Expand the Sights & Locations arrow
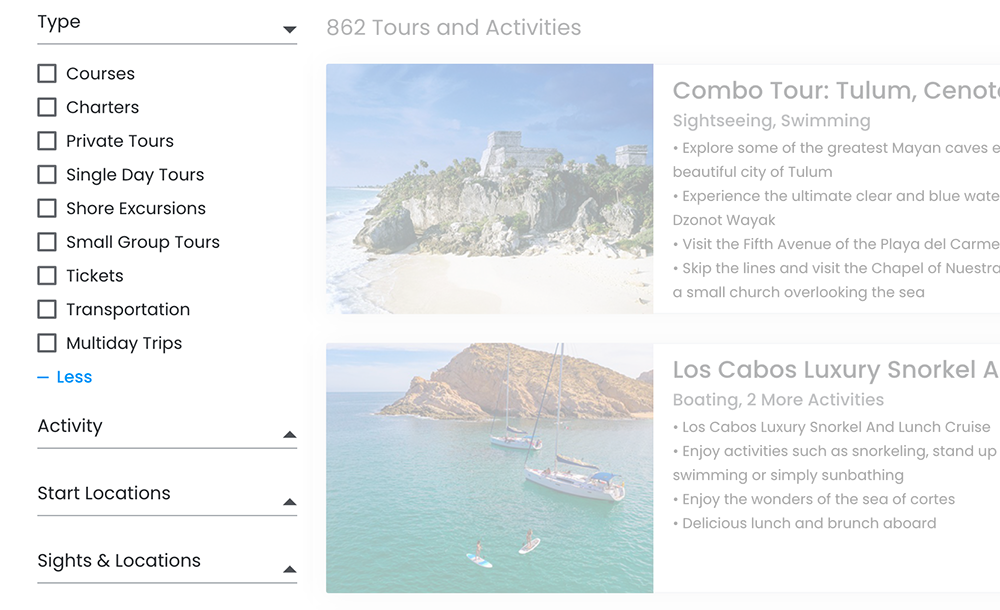1000x610 pixels. pyautogui.click(x=289, y=570)
